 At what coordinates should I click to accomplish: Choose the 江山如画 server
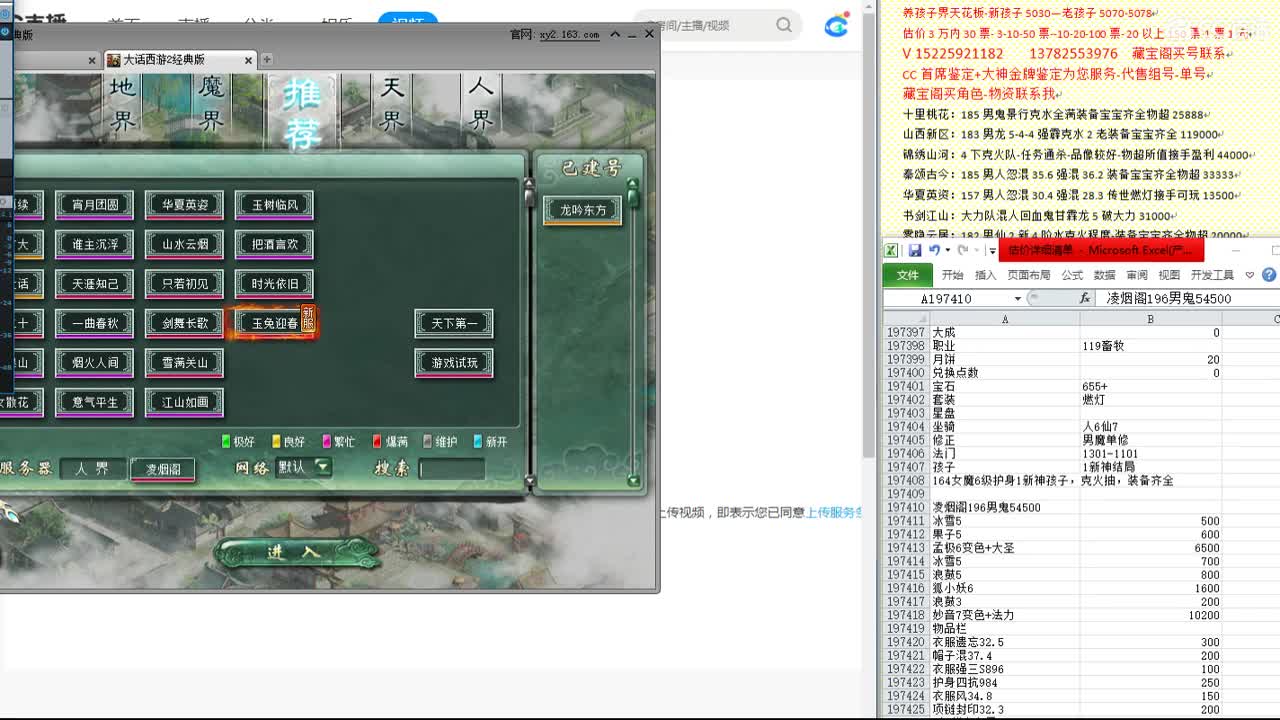[185, 402]
